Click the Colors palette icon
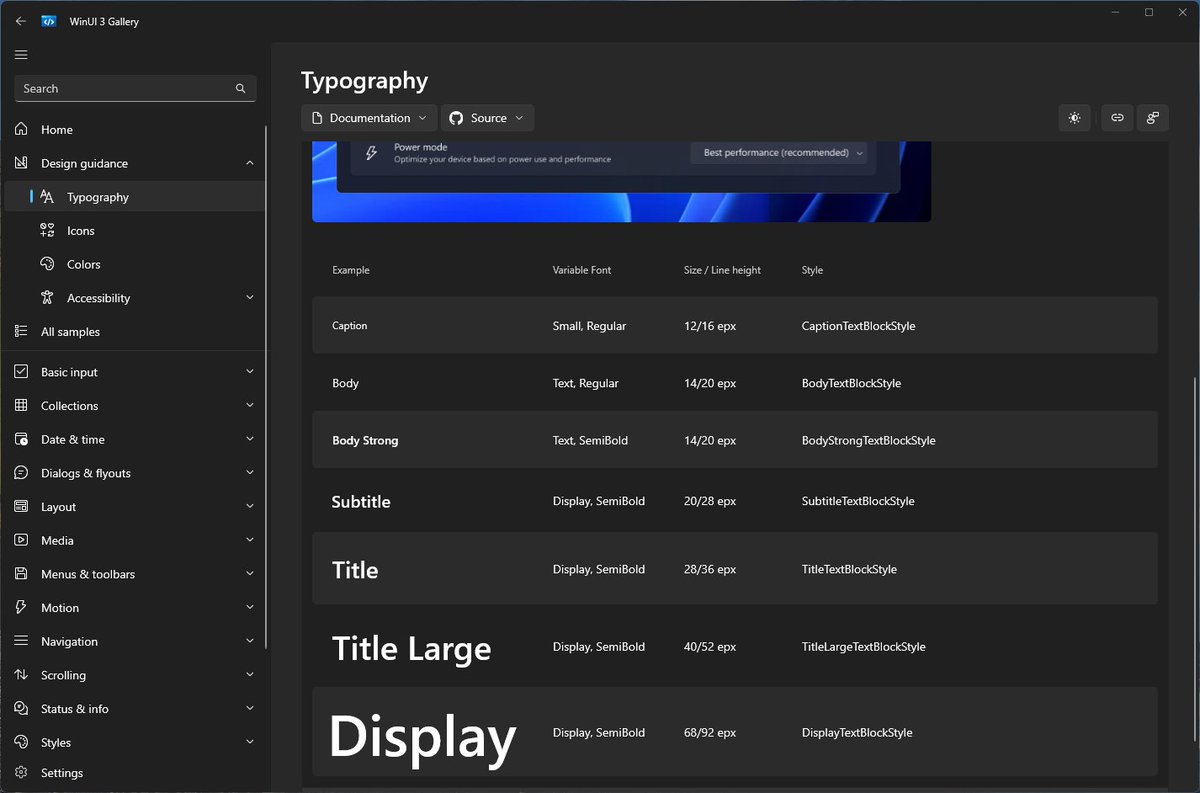Screen dimensions: 1200x793 pyautogui.click(x=47, y=264)
